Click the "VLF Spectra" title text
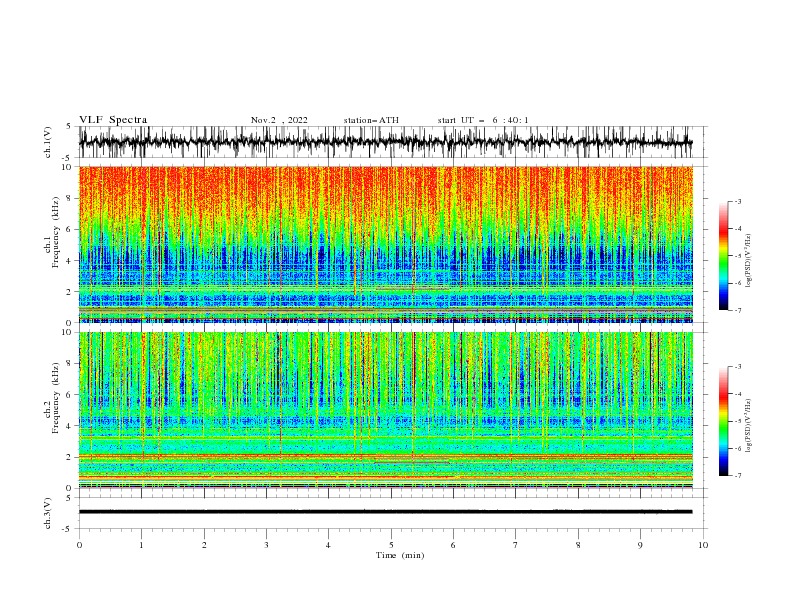 pyautogui.click(x=113, y=120)
